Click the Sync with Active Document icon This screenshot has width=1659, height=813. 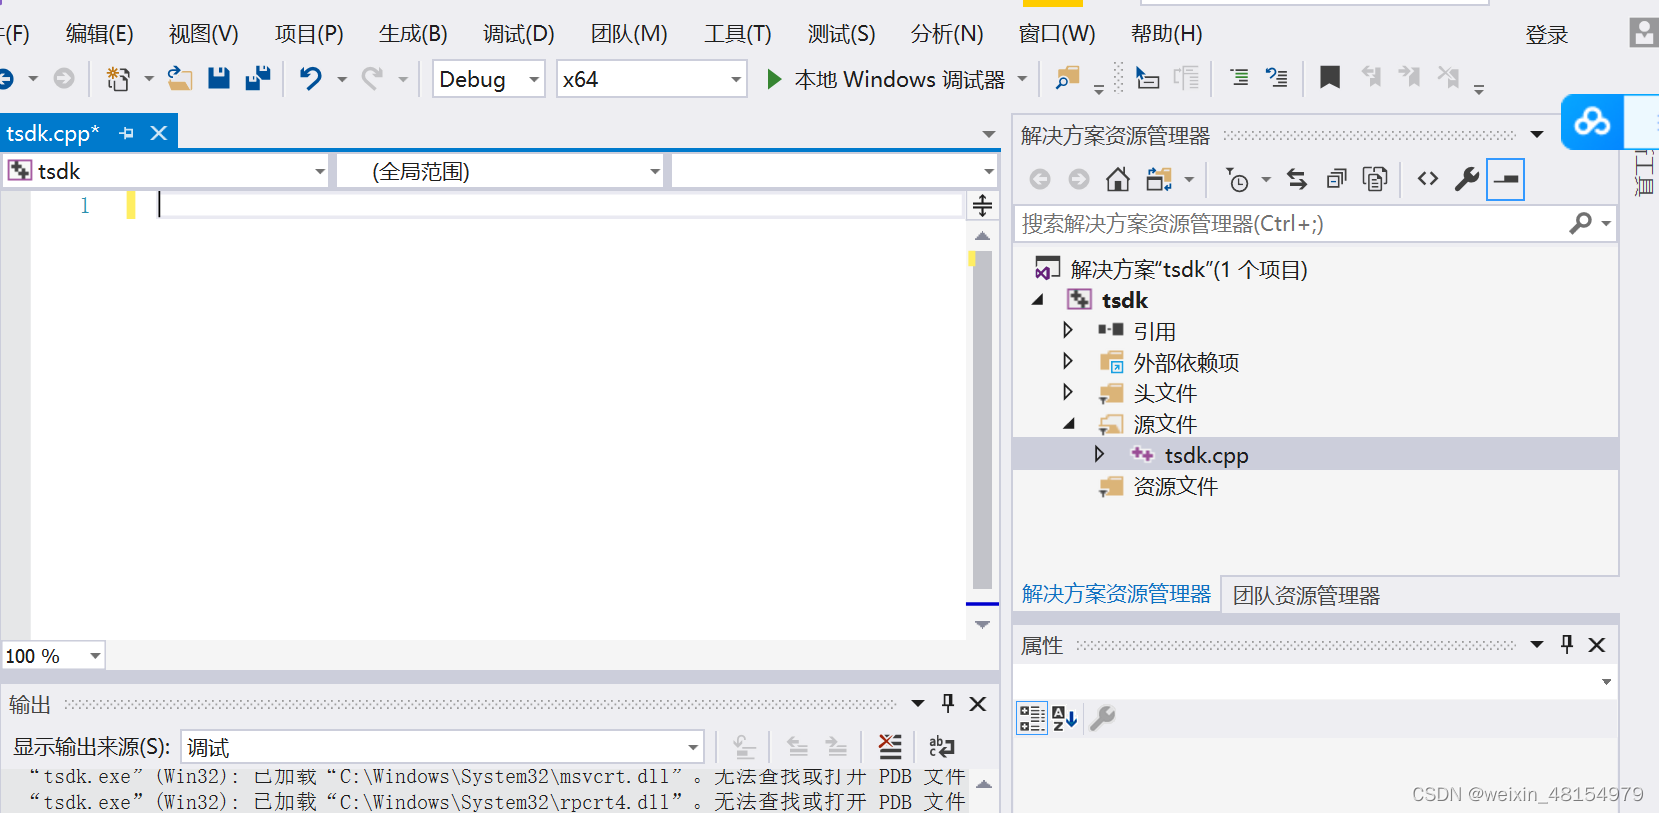[1297, 179]
